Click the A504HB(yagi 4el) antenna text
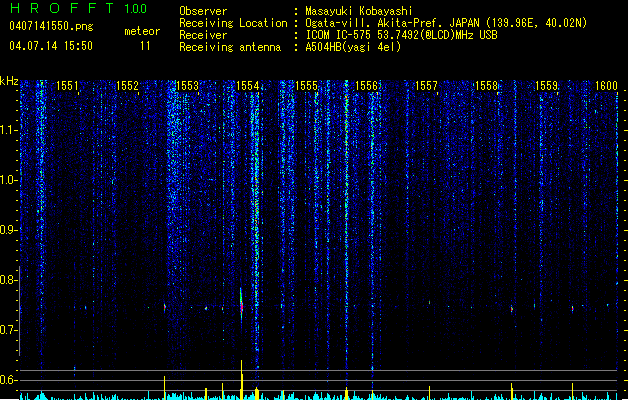Viewport: 629px width, 400px height. [x=353, y=47]
